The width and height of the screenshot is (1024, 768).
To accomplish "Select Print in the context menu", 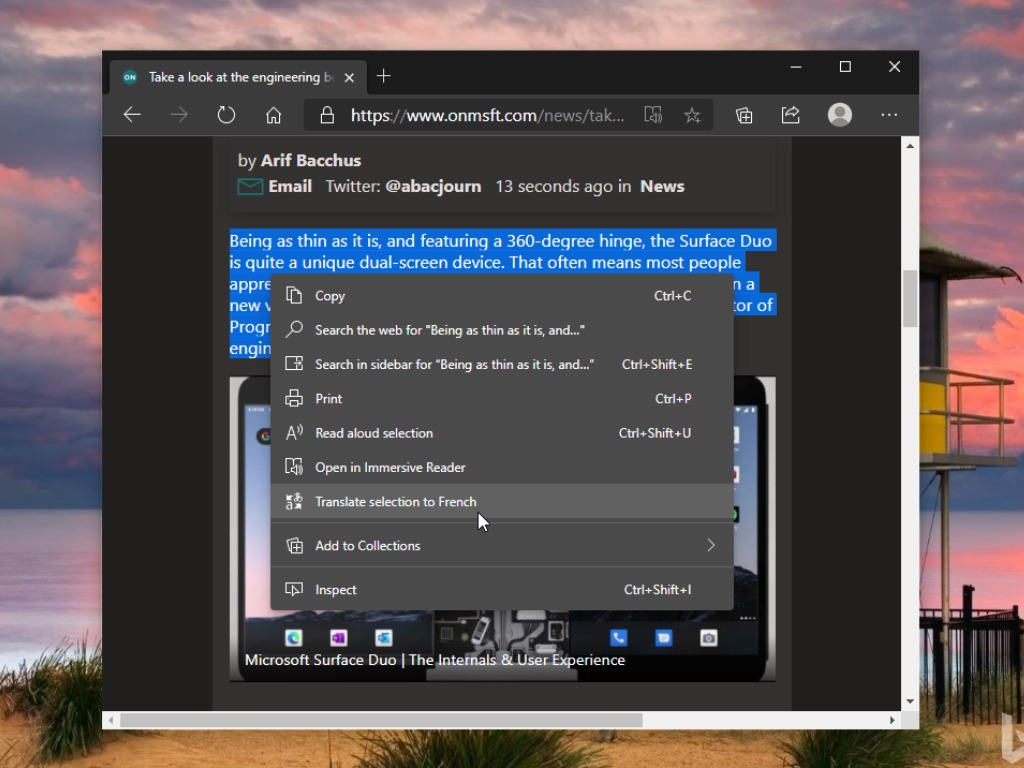I will click(x=502, y=398).
